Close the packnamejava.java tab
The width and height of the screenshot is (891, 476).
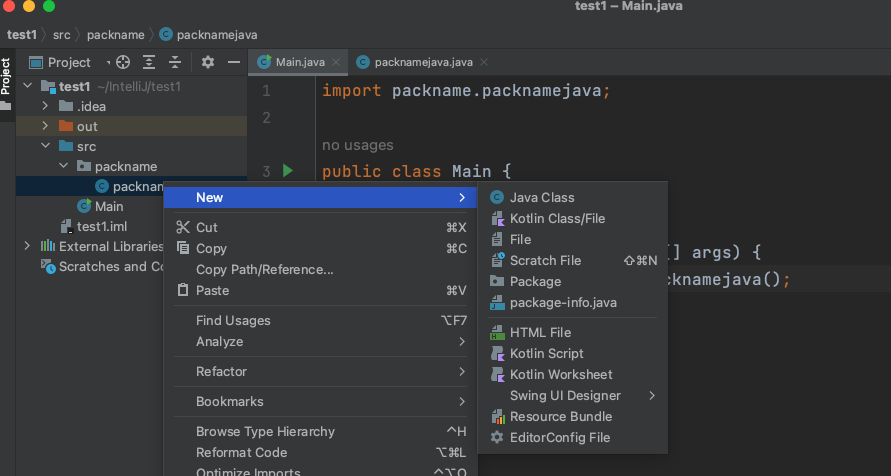tap(484, 62)
